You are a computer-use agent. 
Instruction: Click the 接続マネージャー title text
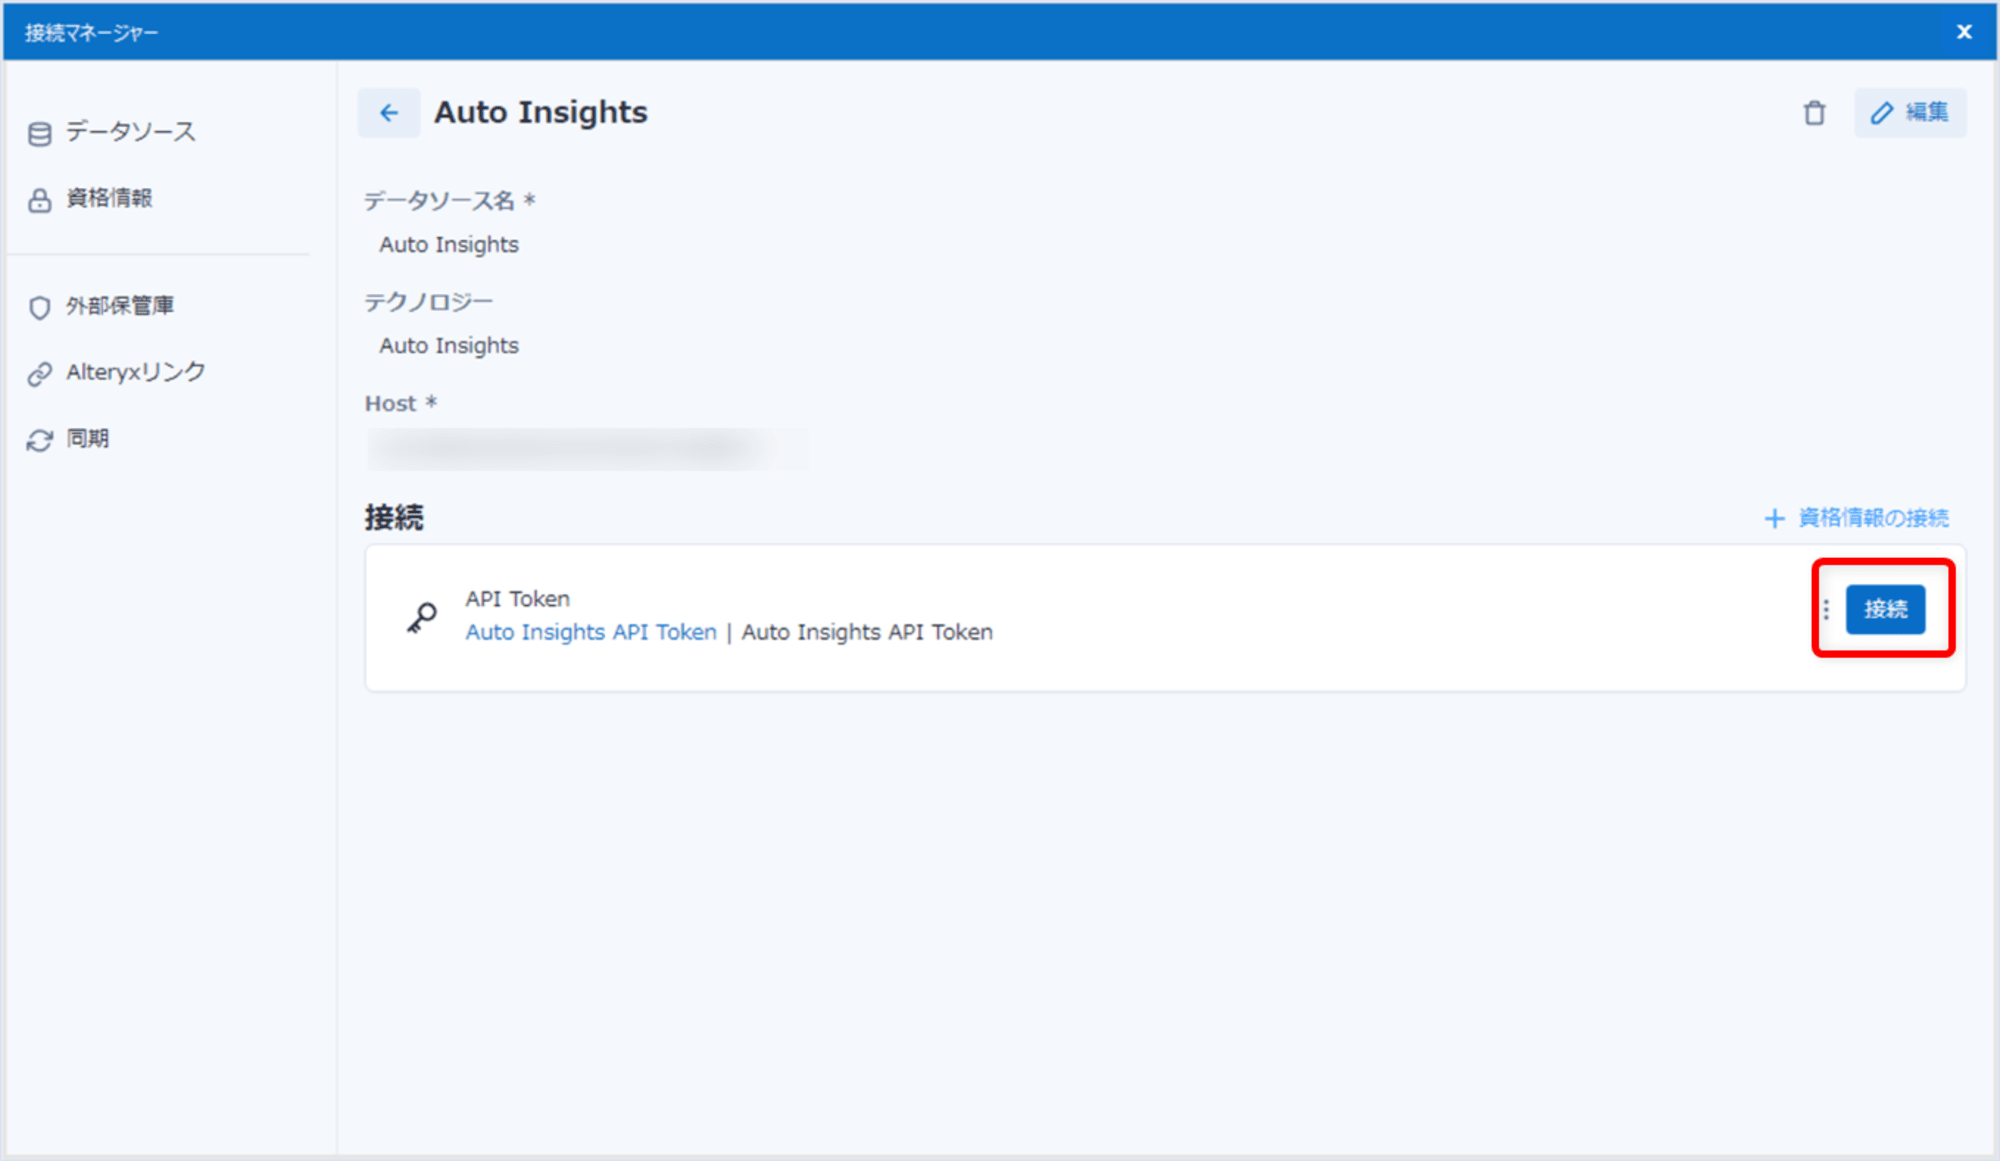pos(92,33)
